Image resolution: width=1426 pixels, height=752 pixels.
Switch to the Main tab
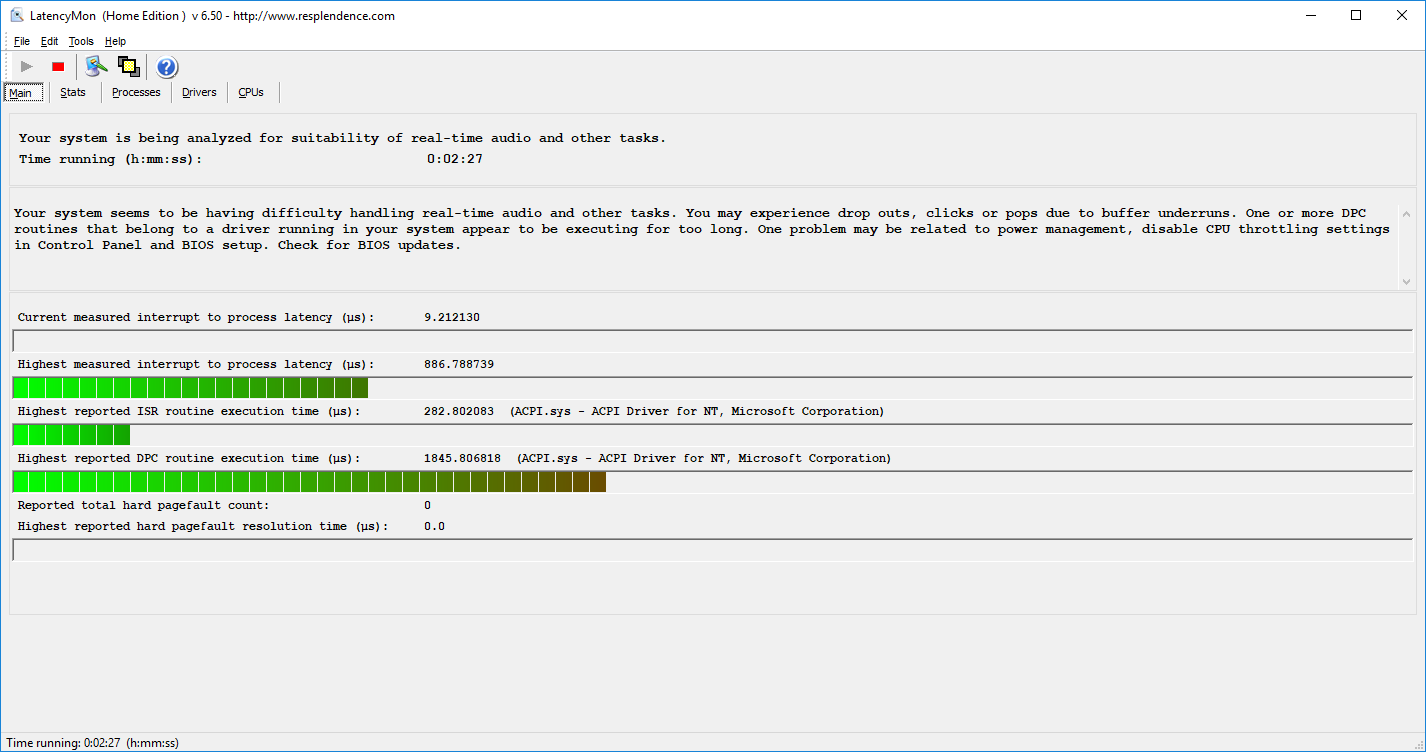tap(22, 93)
